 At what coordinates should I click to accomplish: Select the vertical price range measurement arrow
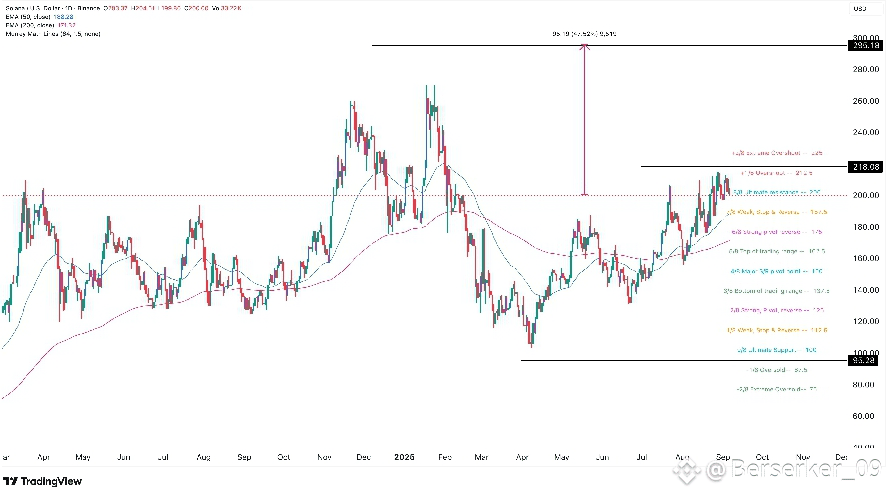[584, 120]
